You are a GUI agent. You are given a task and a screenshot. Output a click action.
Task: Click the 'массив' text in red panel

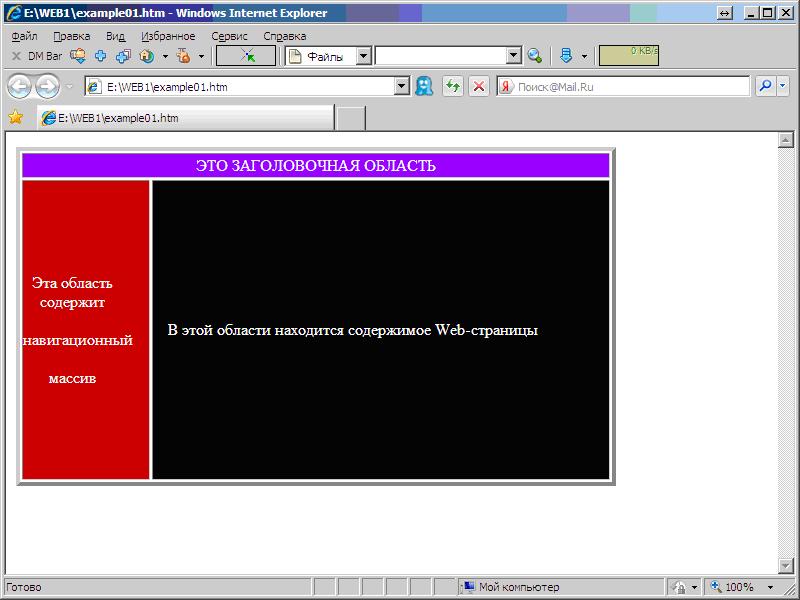tap(72, 379)
